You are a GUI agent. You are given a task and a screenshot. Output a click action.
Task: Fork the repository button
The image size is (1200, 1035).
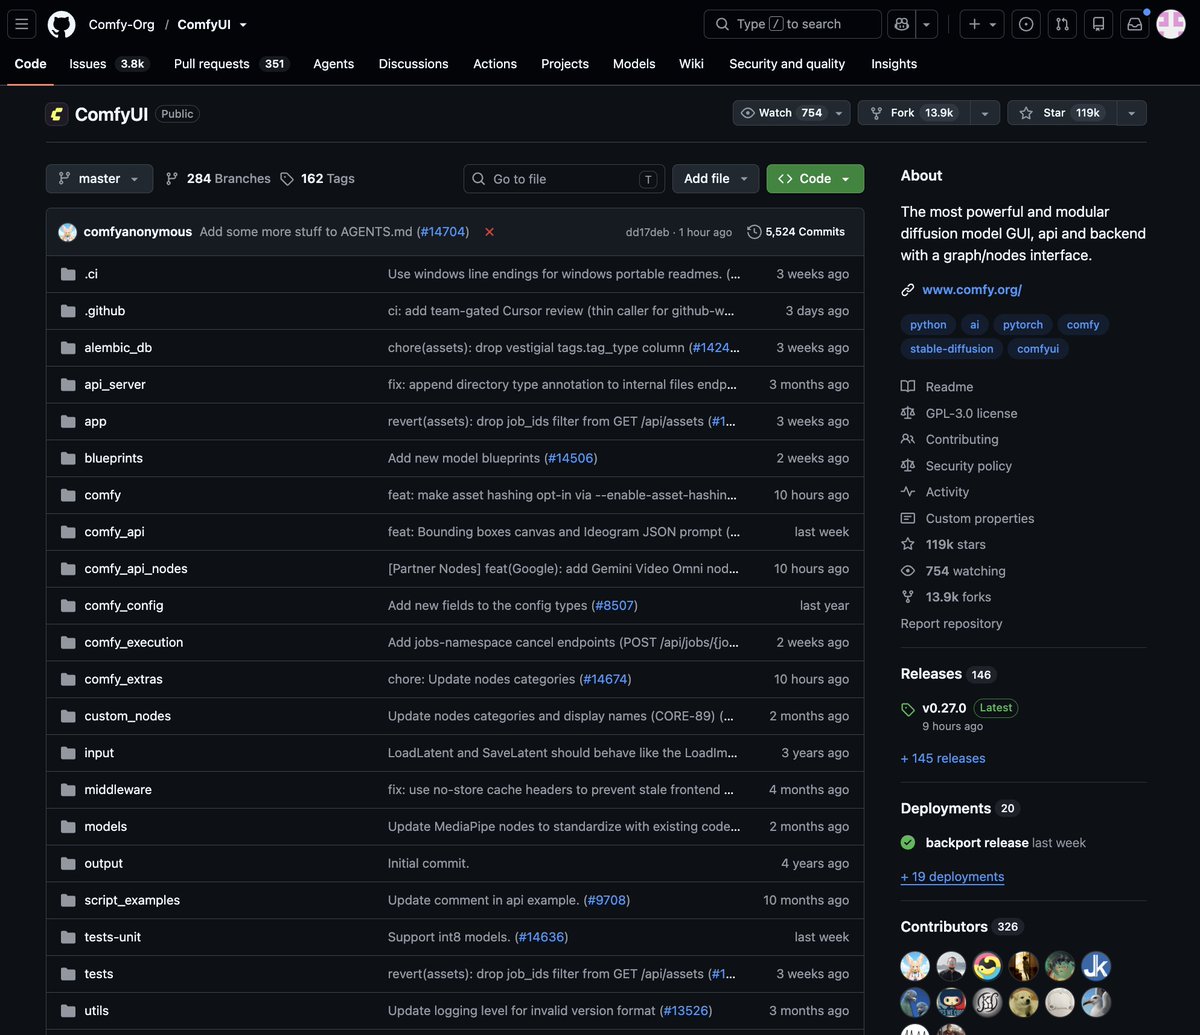pos(913,113)
